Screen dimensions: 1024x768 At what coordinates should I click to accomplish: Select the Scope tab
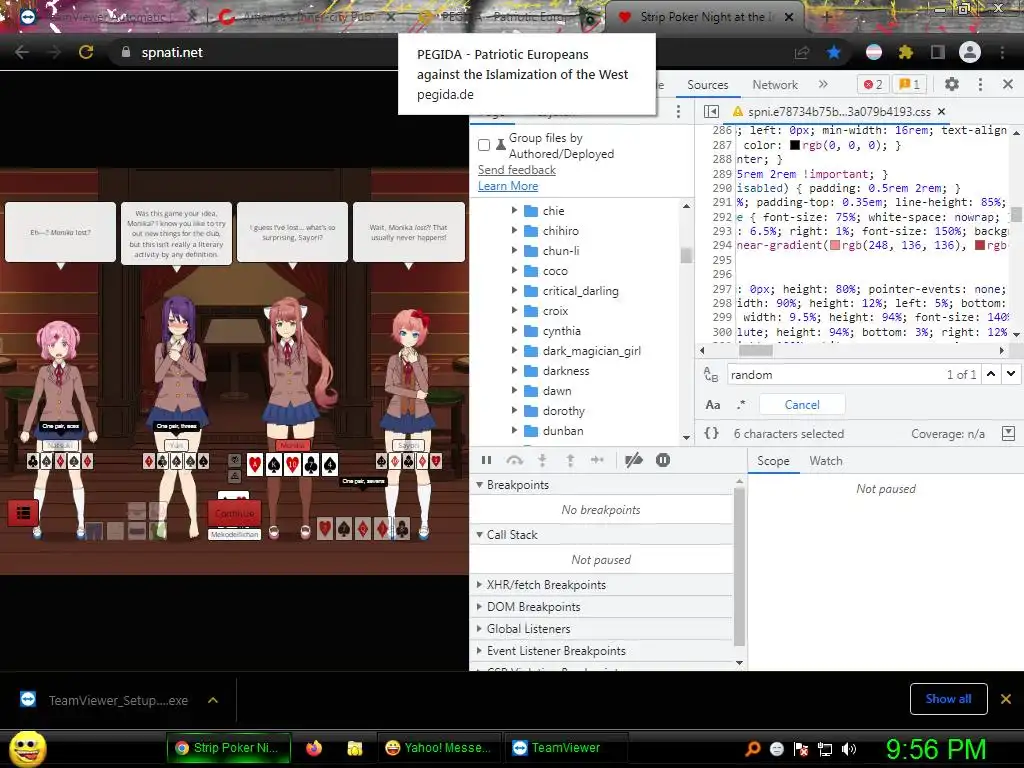click(773, 461)
